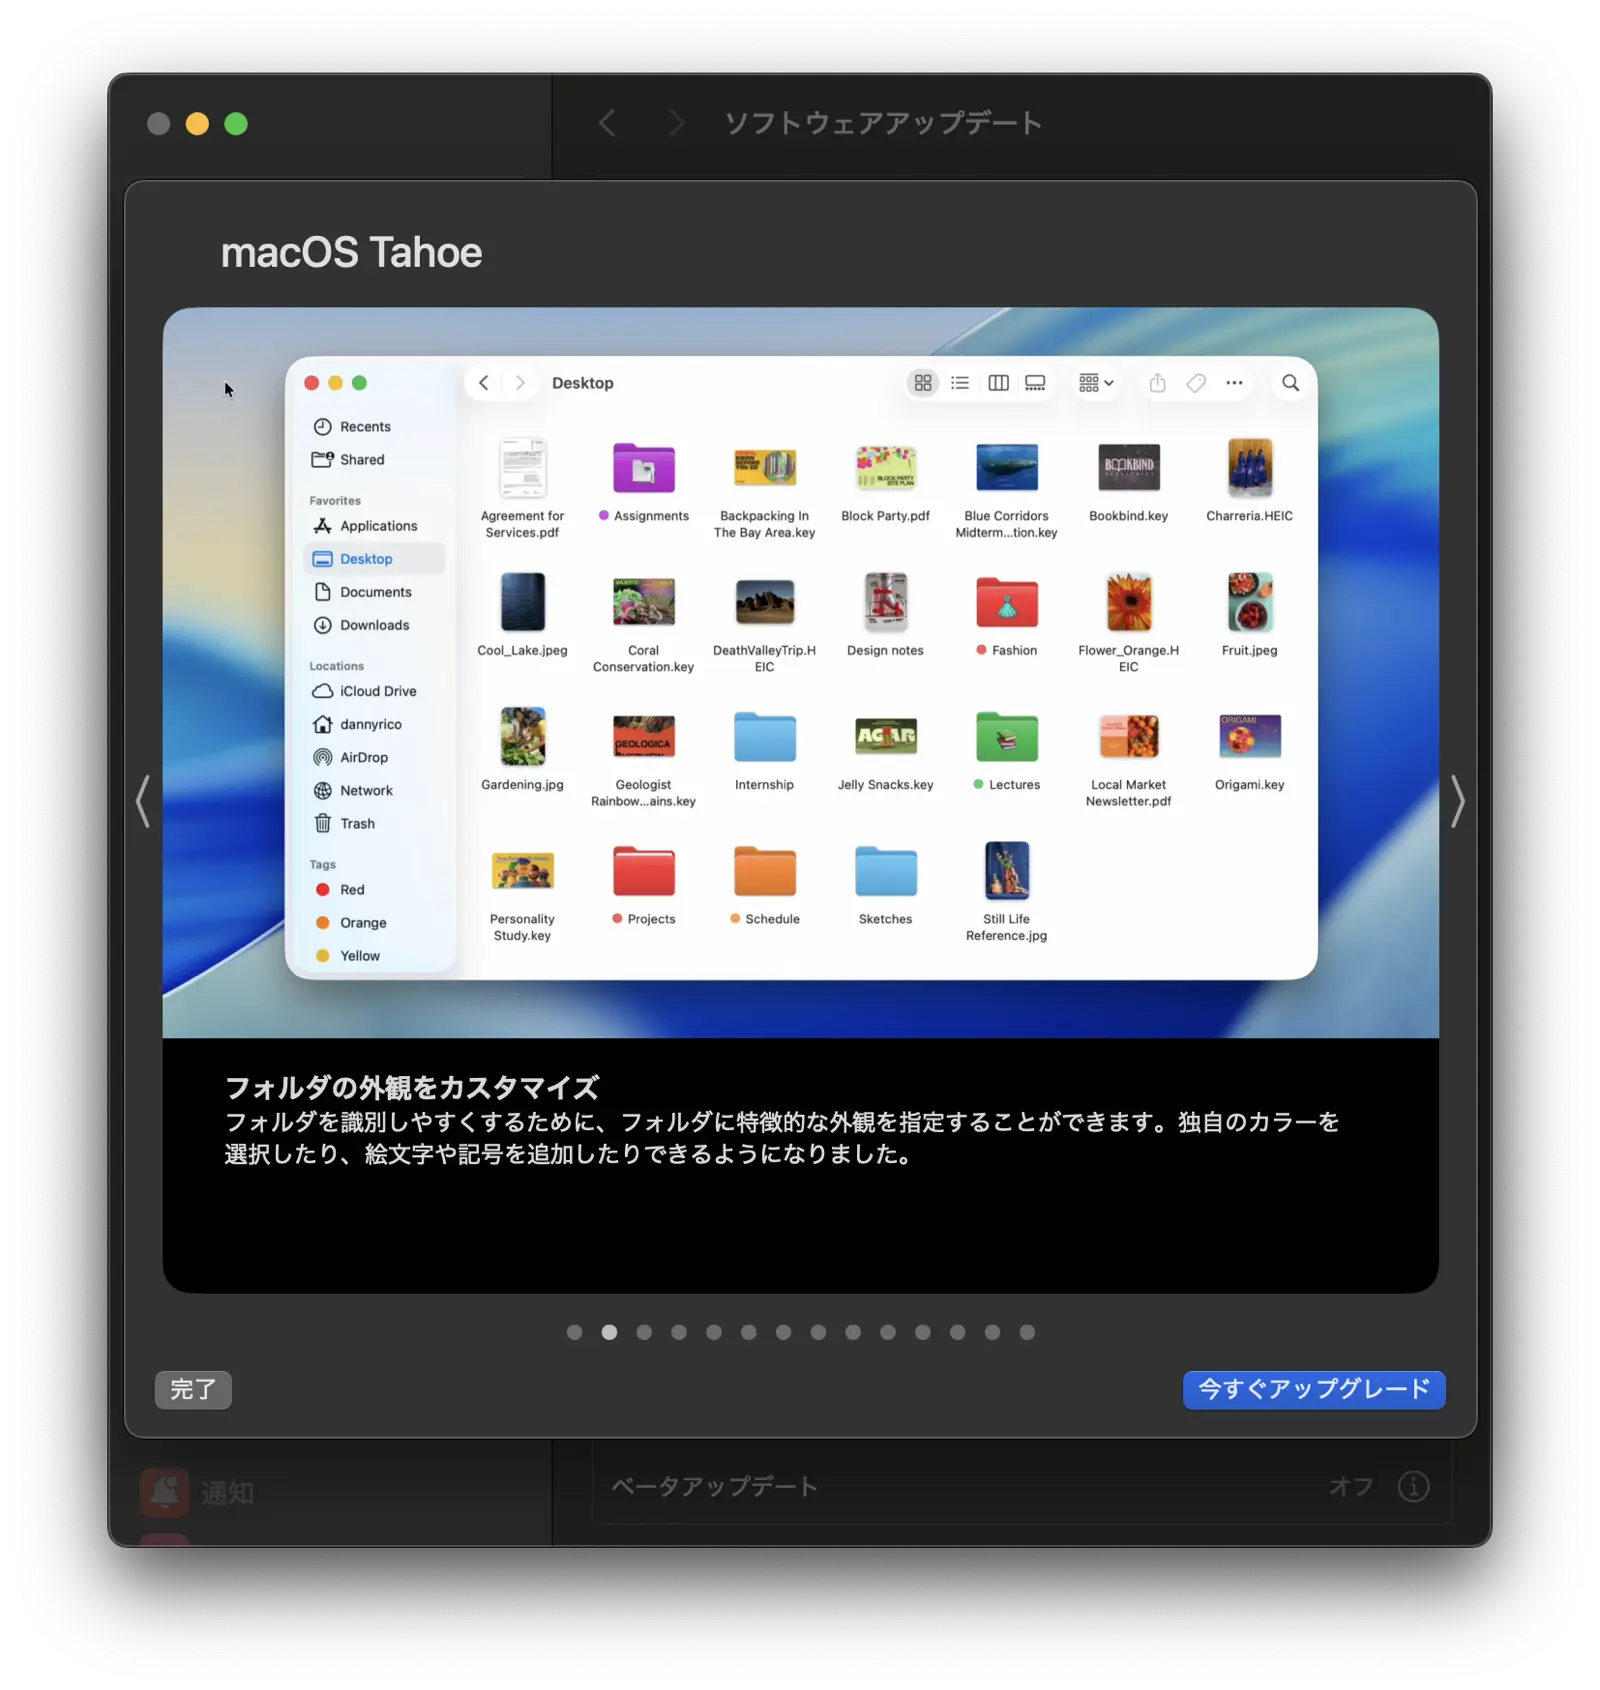Go to the previous feature slide
The width and height of the screenshot is (1600, 1690).
(x=143, y=801)
